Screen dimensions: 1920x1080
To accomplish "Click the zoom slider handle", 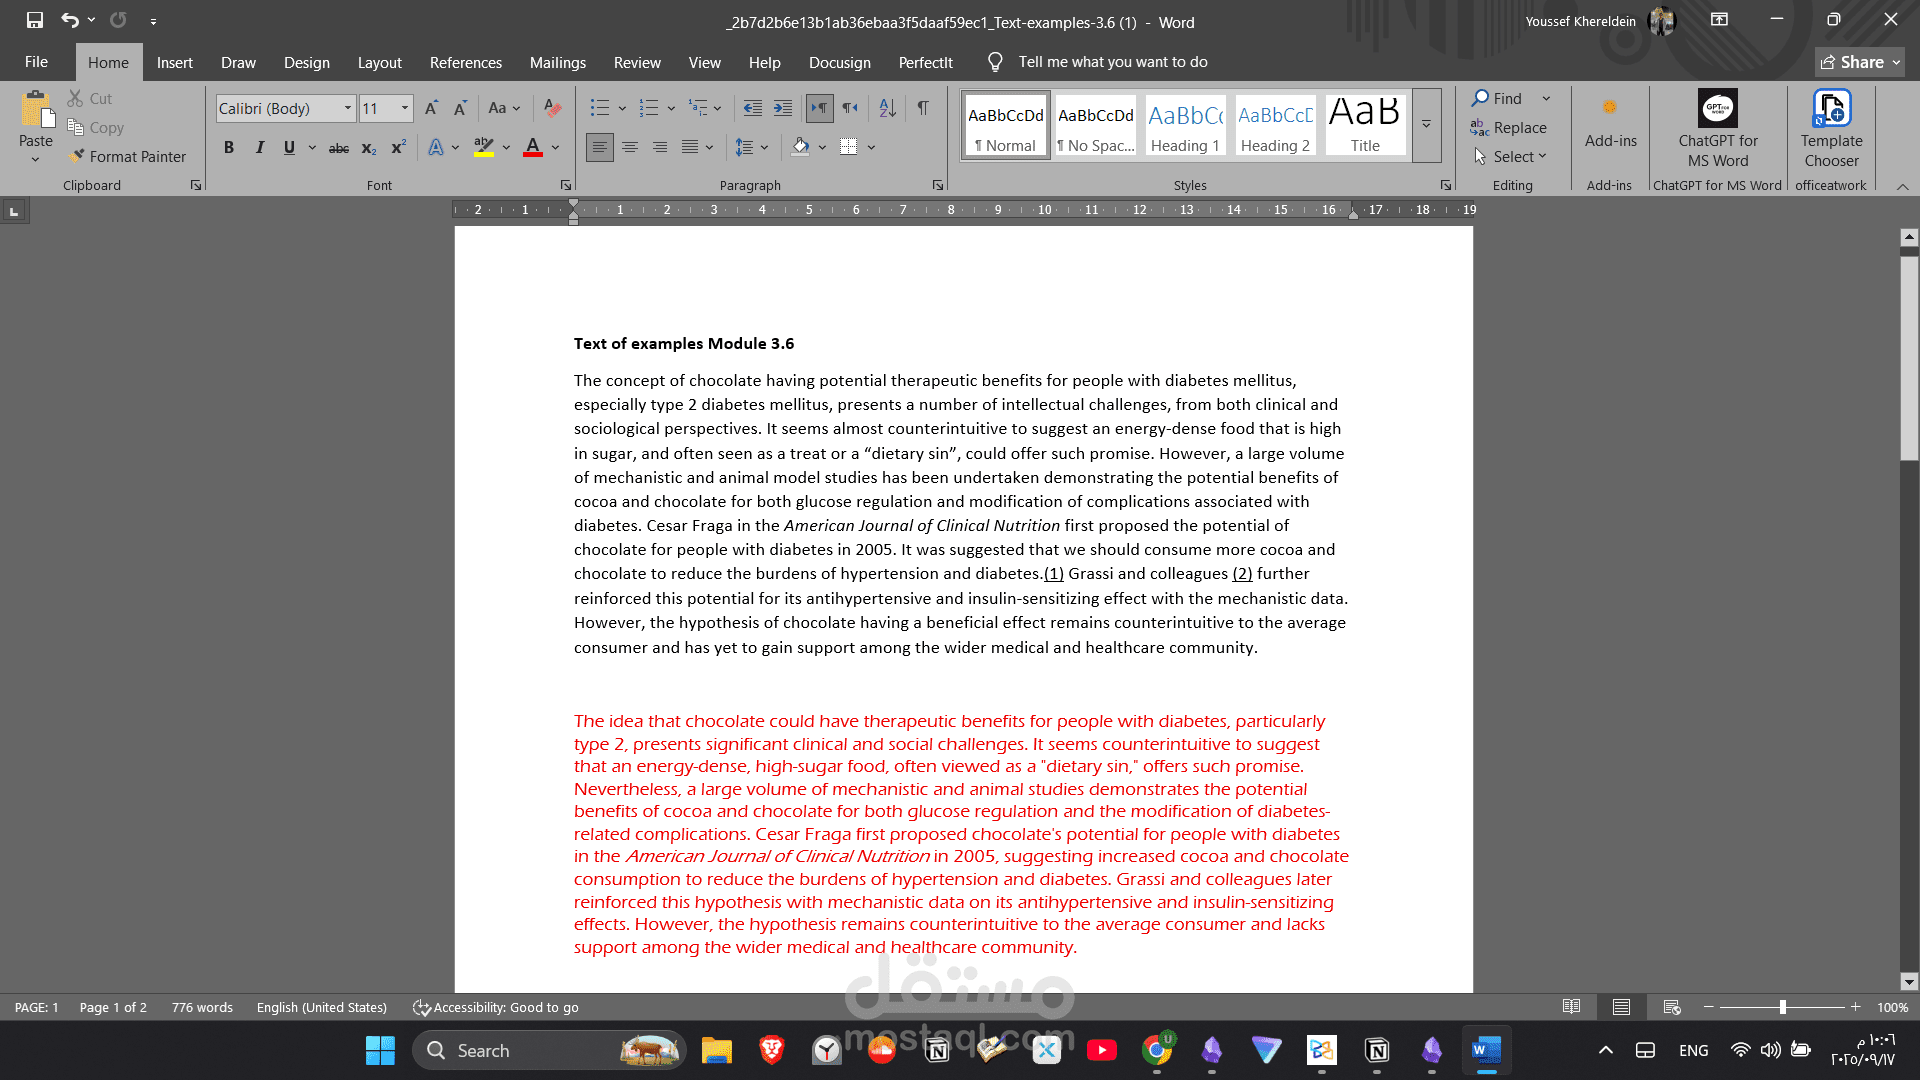I will pyautogui.click(x=1782, y=1007).
